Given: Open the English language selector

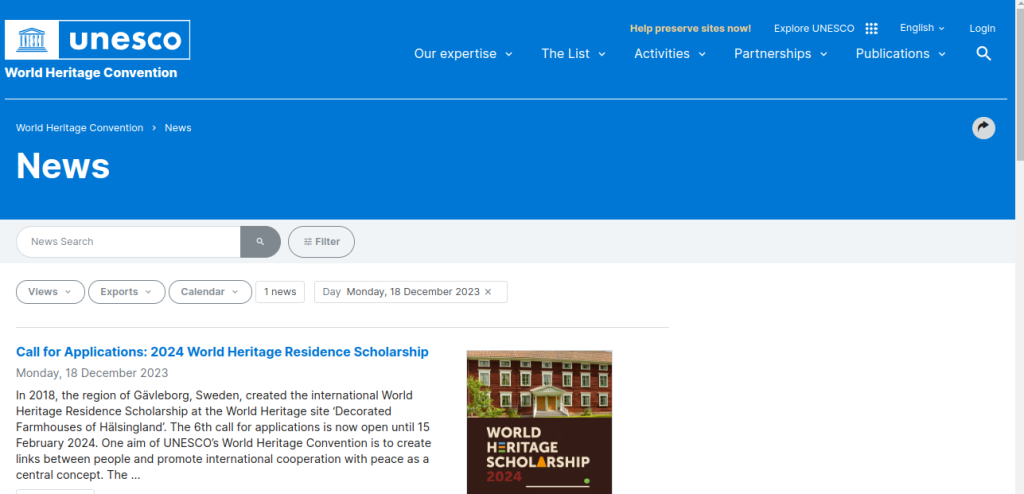Looking at the screenshot, I should [x=922, y=28].
